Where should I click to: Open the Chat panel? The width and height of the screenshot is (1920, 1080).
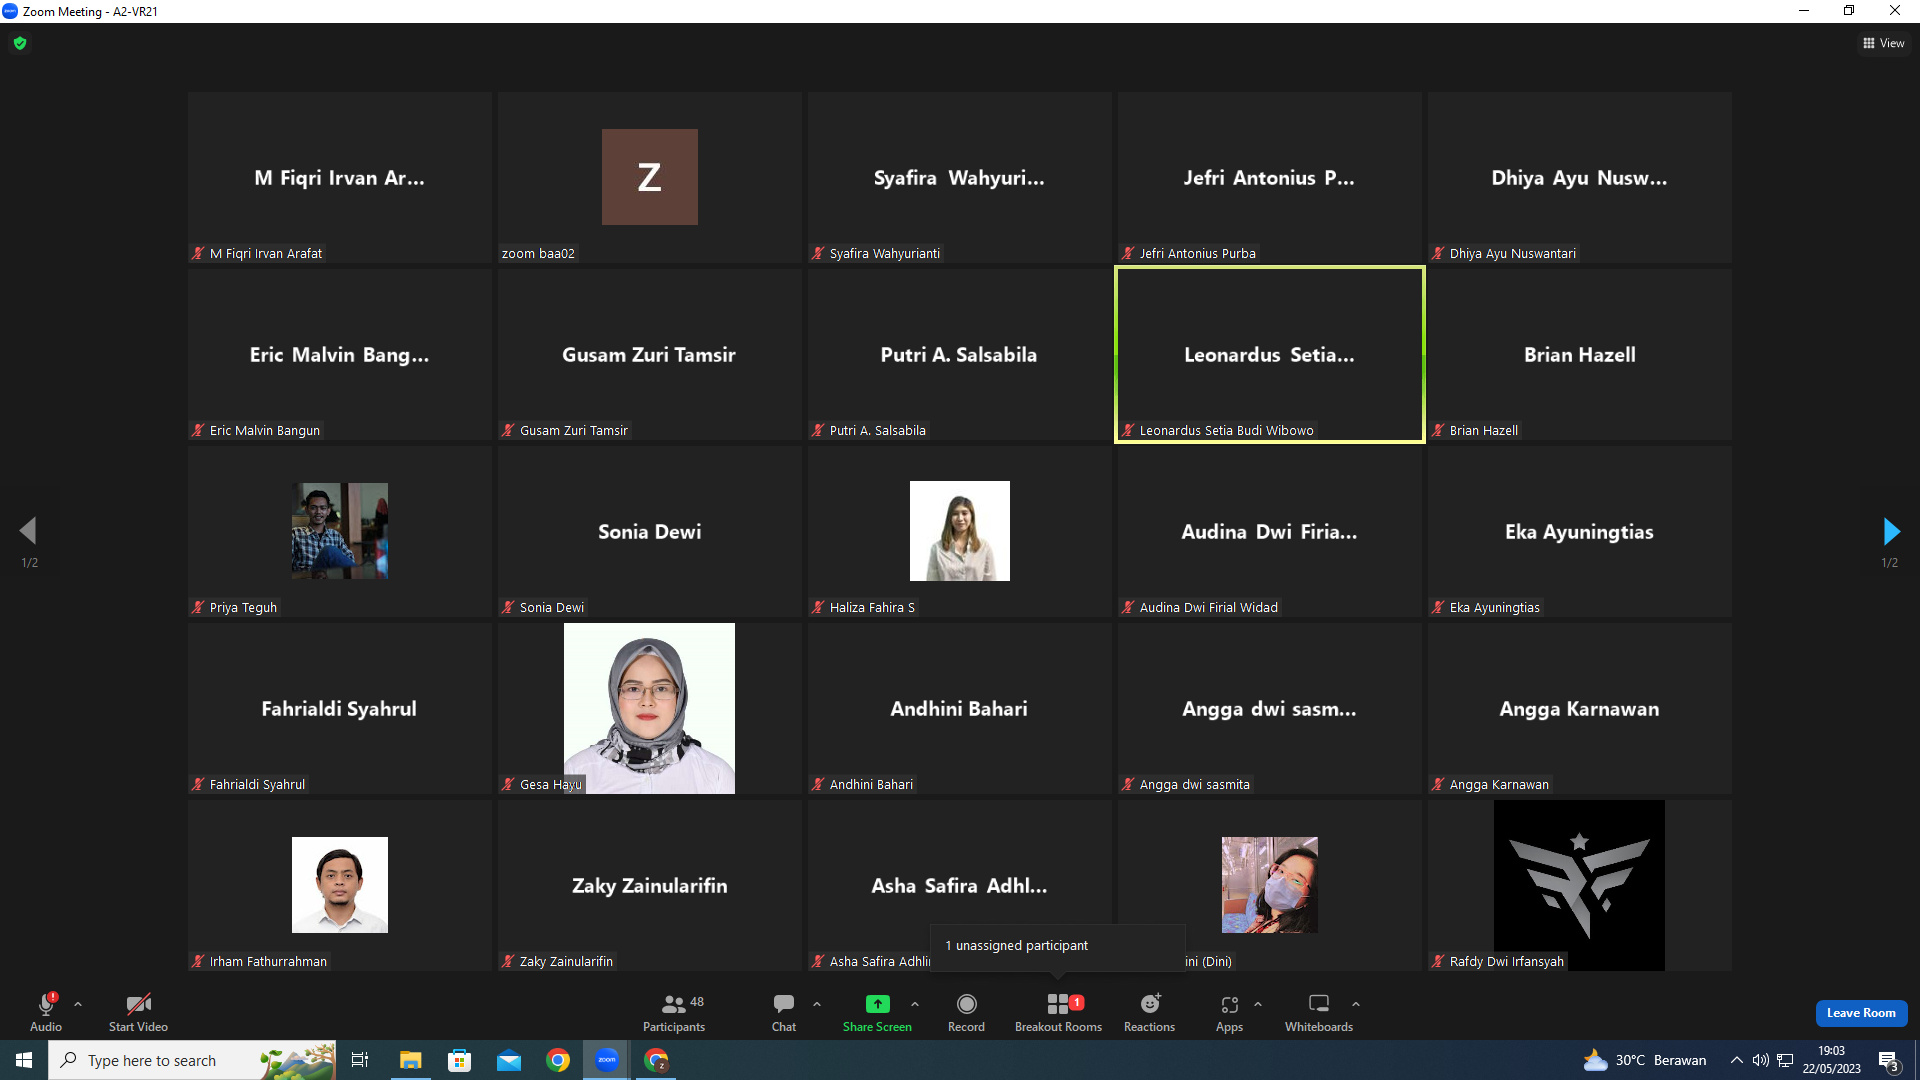[x=784, y=1012]
